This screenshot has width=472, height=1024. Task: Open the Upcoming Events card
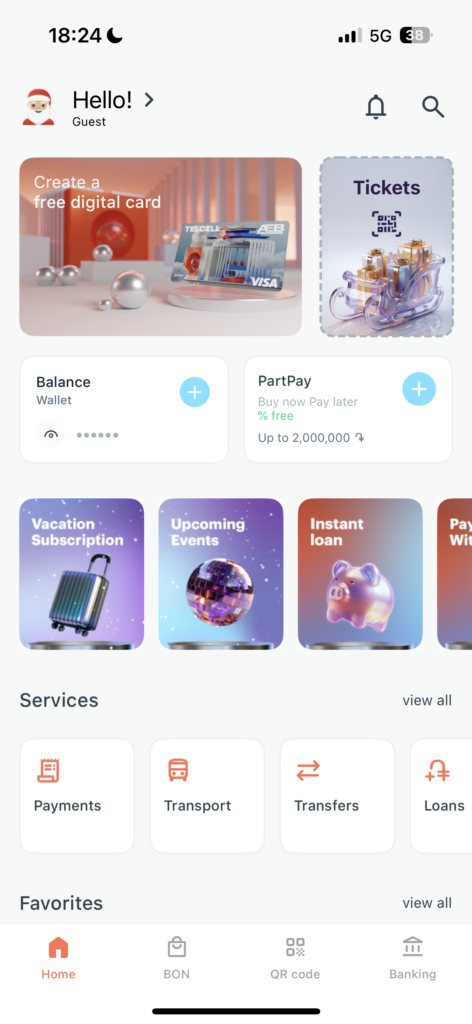221,574
